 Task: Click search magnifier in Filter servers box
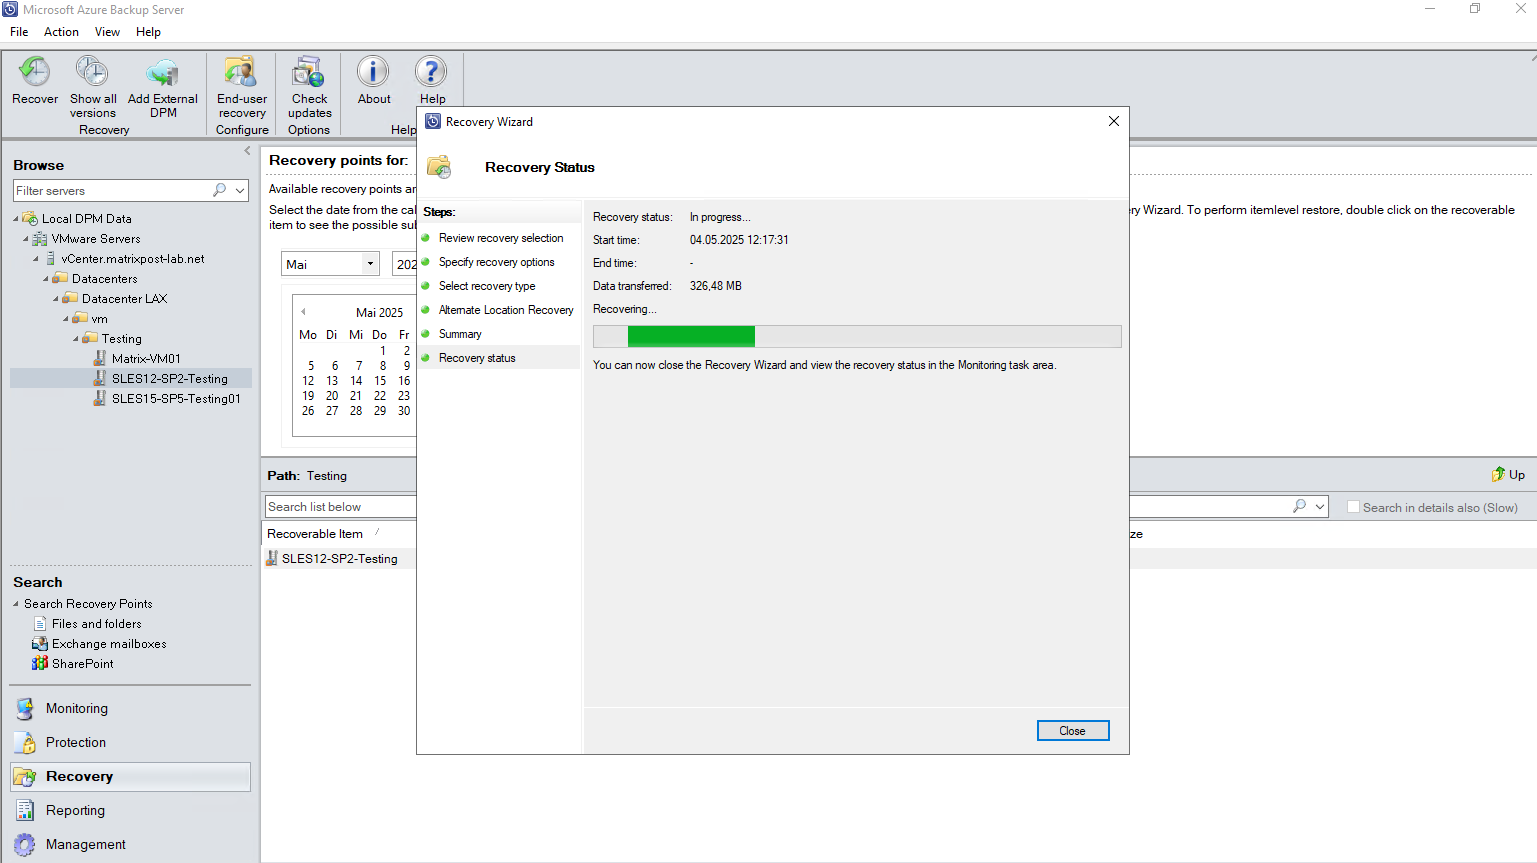pos(219,190)
